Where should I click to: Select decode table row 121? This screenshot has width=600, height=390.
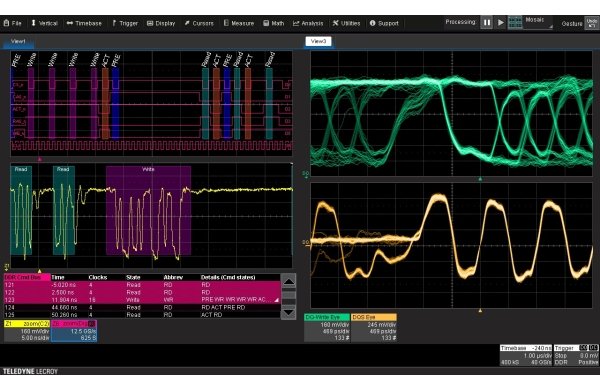[x=142, y=285]
